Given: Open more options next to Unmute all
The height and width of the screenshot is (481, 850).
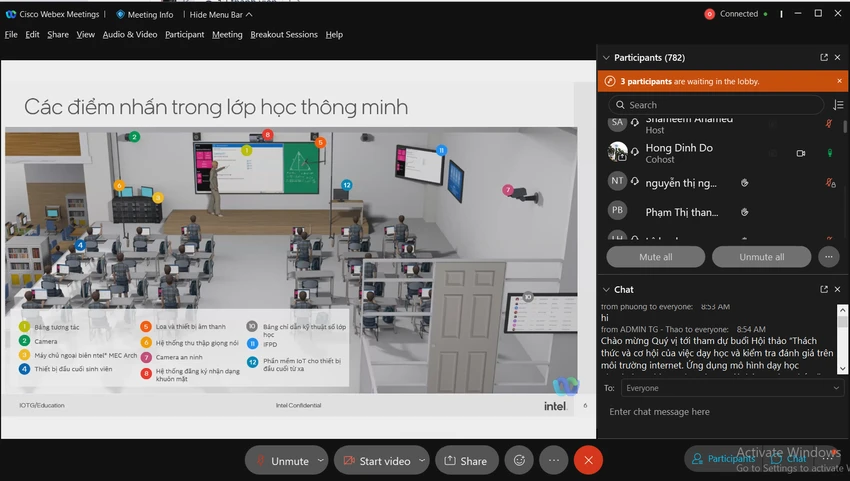Looking at the screenshot, I should (x=829, y=257).
